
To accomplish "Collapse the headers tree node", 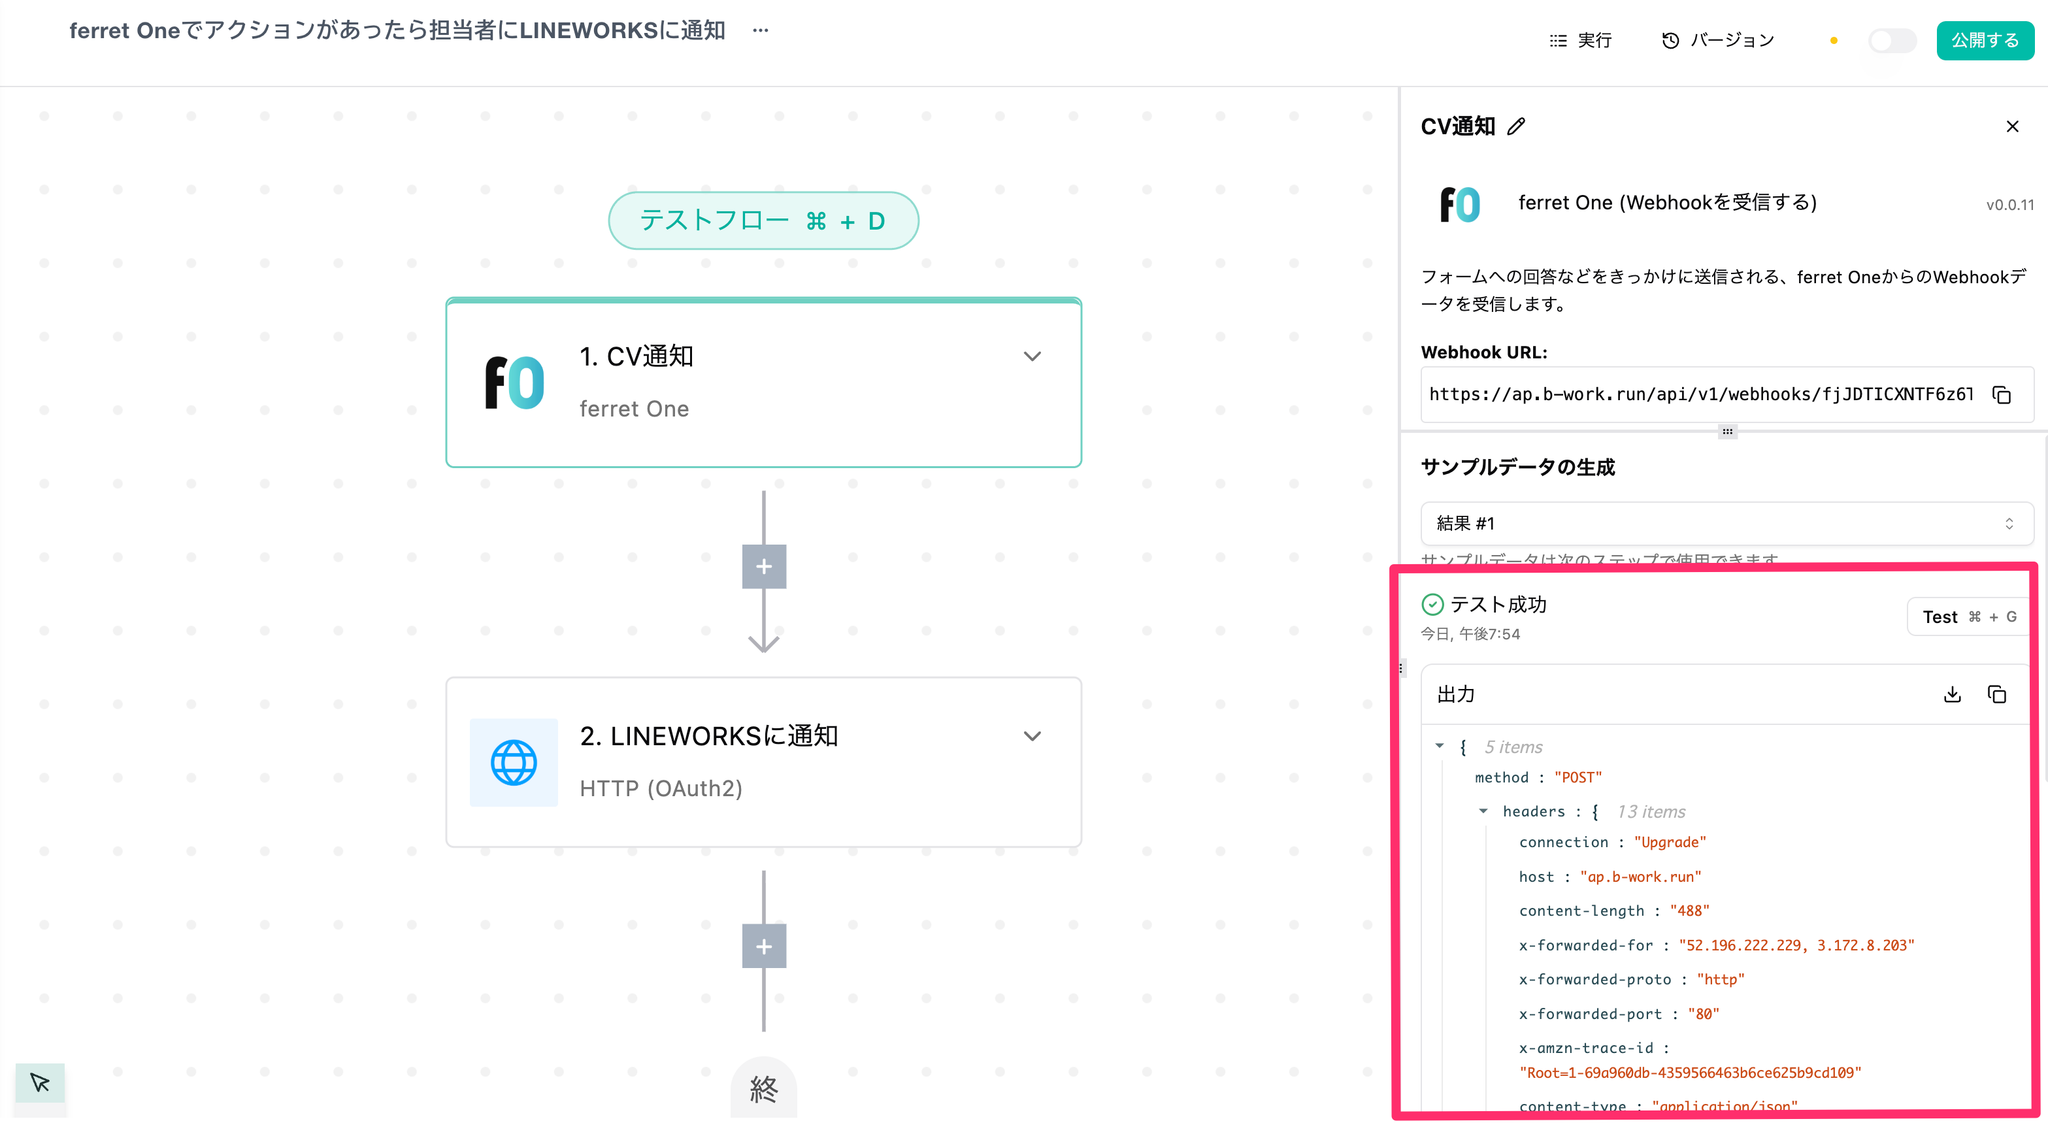I will pos(1484,811).
